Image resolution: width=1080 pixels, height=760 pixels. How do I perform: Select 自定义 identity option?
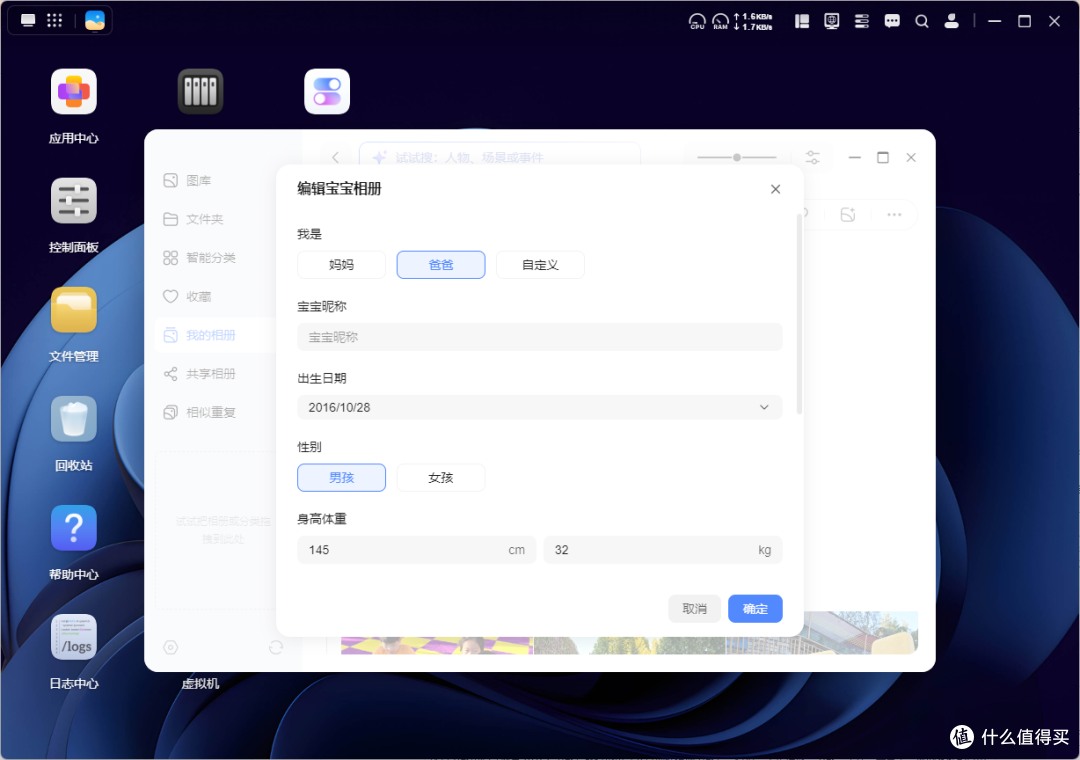tap(540, 265)
